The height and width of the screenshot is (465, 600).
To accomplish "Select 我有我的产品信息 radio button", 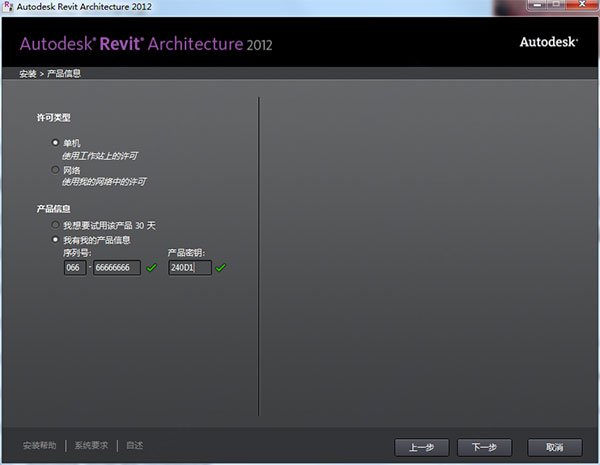I will pos(55,240).
